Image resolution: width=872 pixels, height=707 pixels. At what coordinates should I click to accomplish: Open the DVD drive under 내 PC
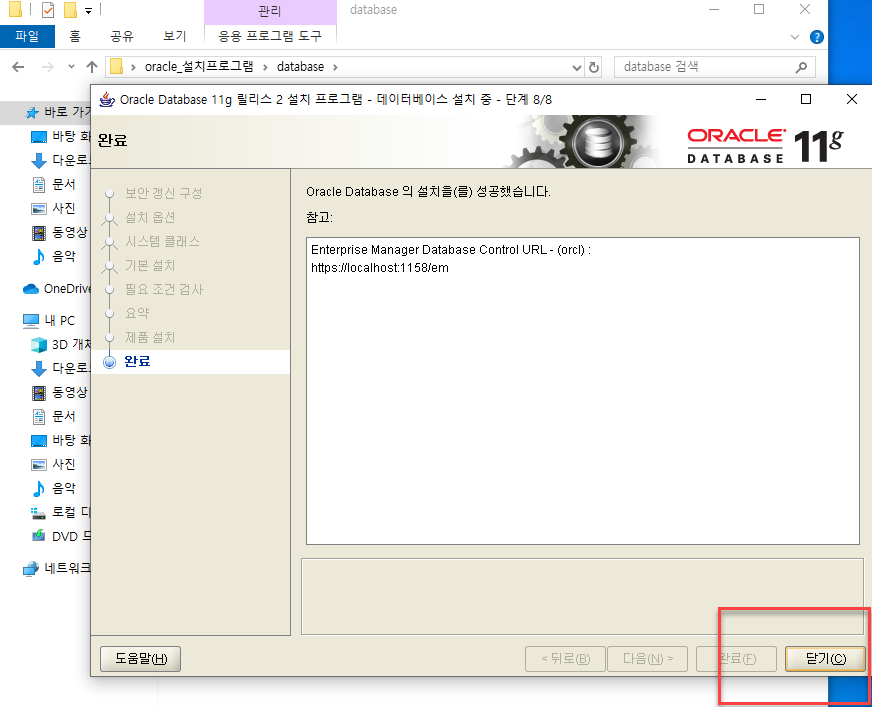(x=61, y=536)
